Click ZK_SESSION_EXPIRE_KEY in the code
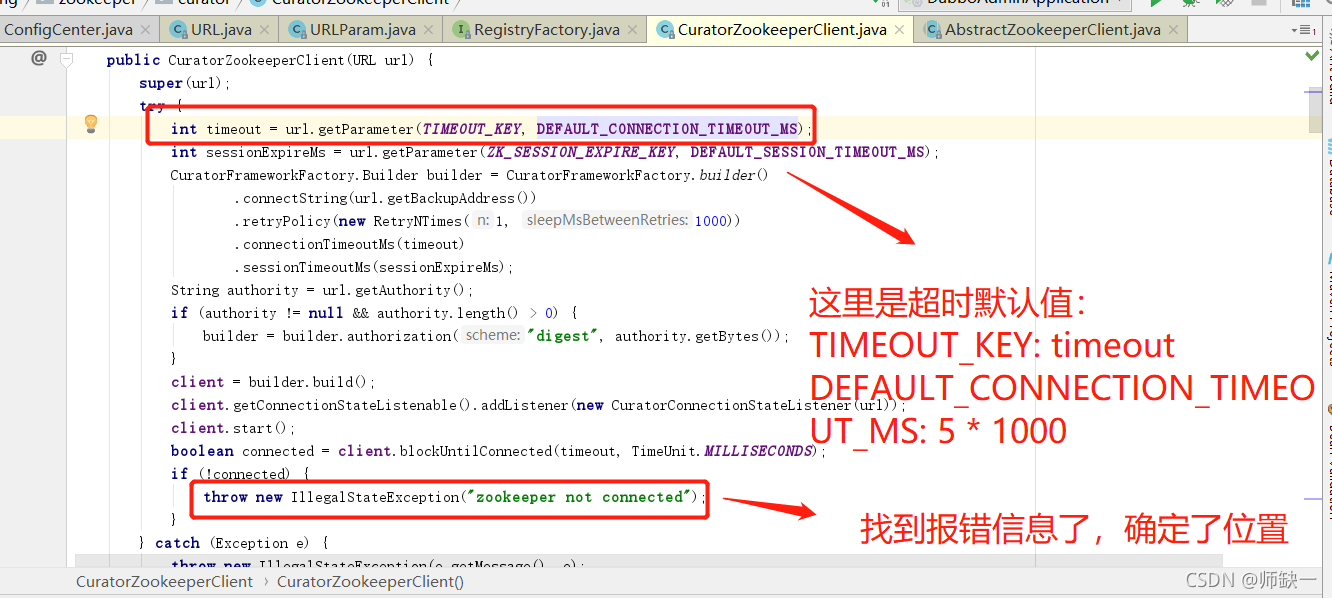Image resolution: width=1332 pixels, height=598 pixels. tap(581, 152)
